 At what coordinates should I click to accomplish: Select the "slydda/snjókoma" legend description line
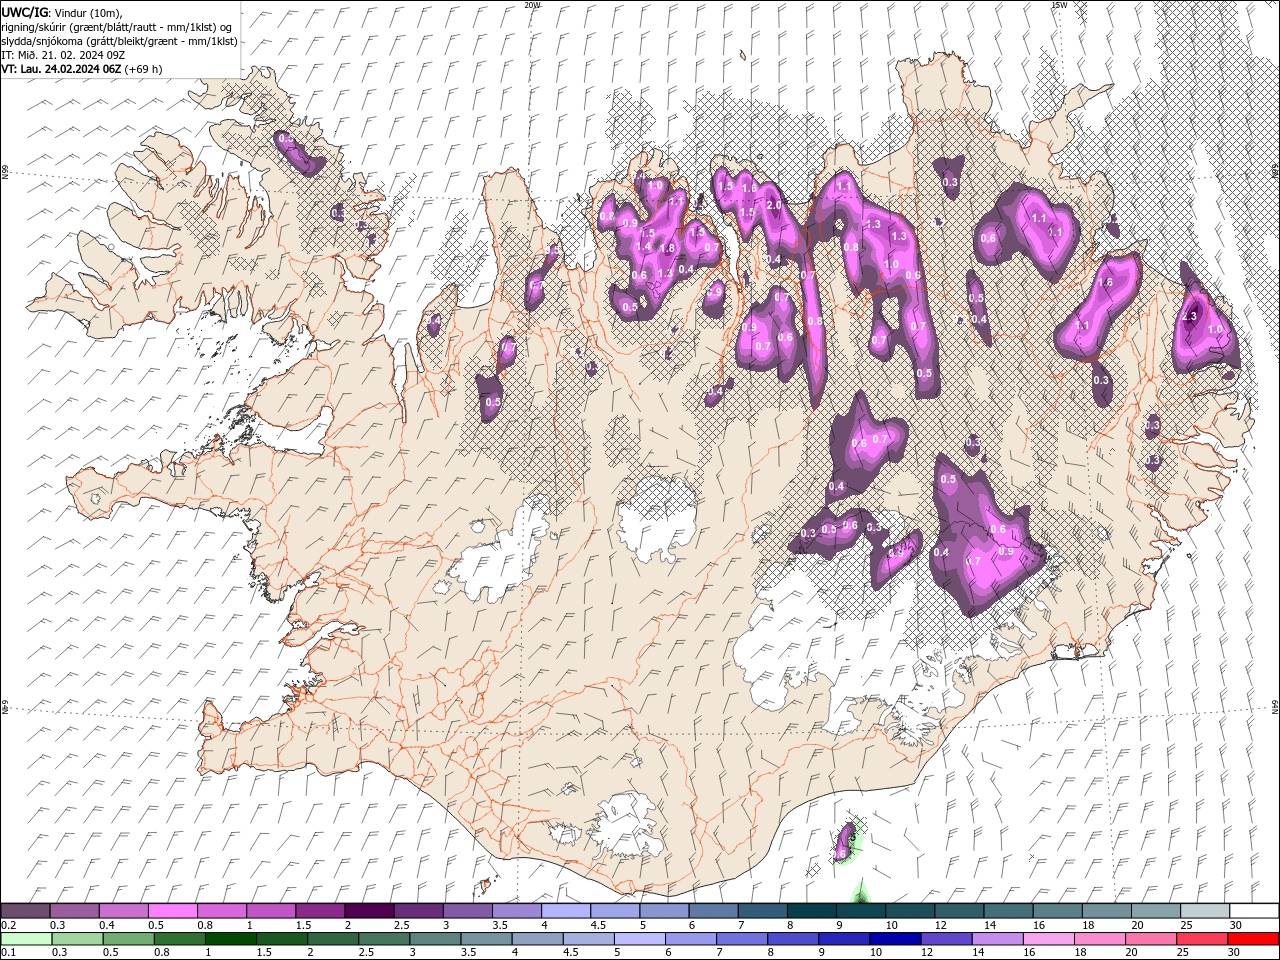pyautogui.click(x=120, y=41)
